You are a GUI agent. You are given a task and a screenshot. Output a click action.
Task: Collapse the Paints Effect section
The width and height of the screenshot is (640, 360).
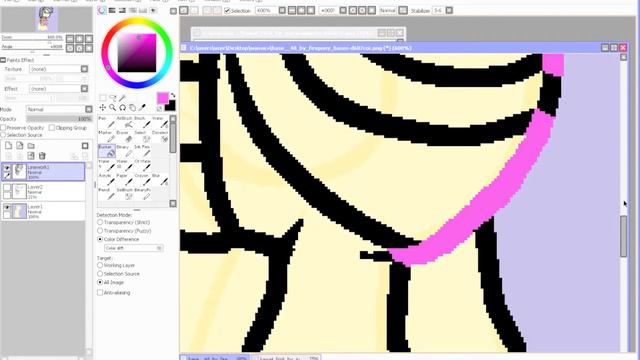[x=3, y=60]
